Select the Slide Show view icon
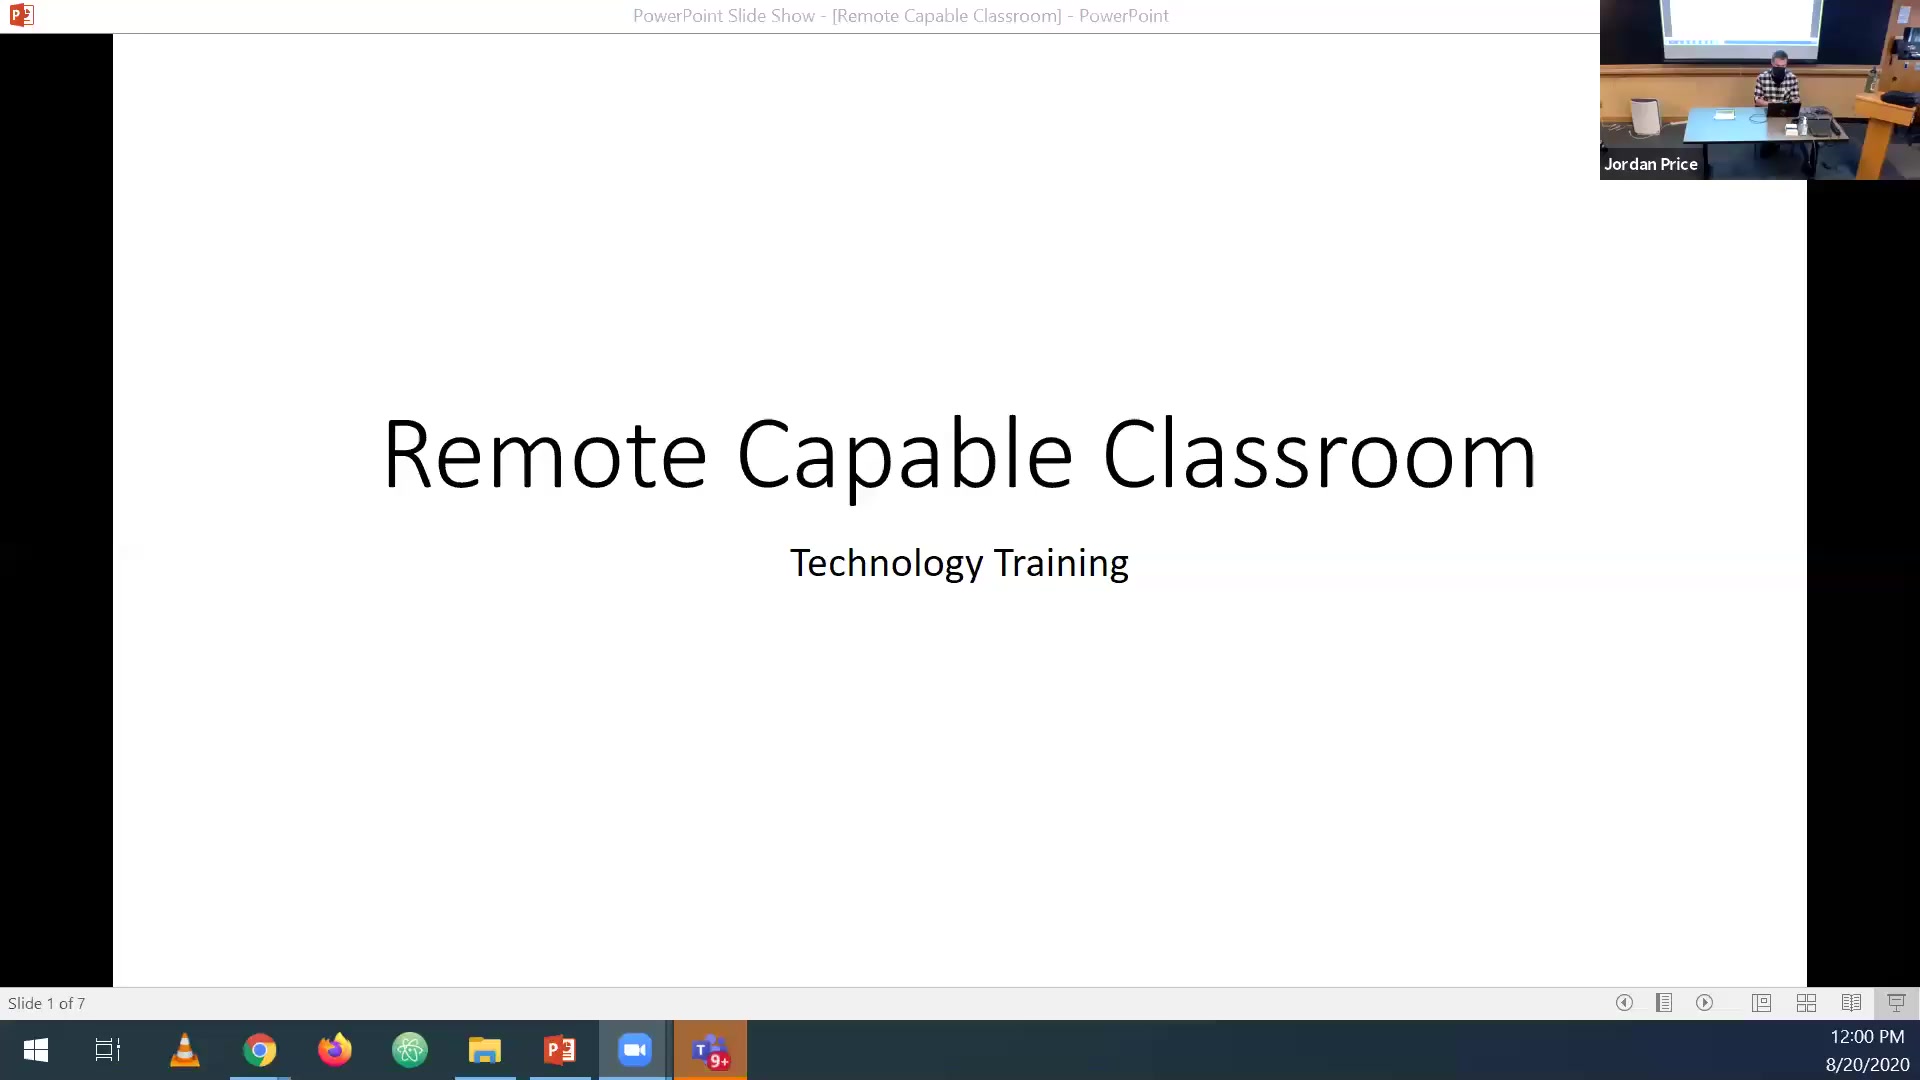This screenshot has width=1920, height=1080. click(1895, 1003)
